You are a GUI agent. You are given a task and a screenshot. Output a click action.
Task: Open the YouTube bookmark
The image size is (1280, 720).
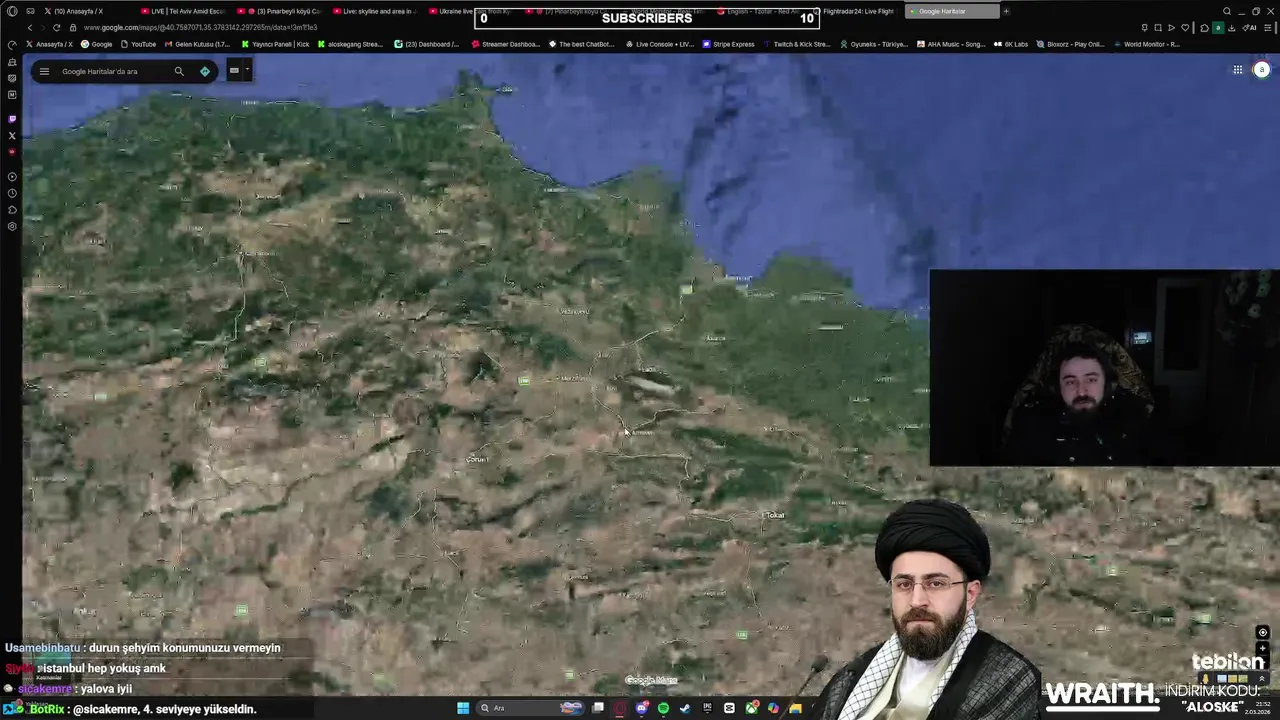[138, 44]
